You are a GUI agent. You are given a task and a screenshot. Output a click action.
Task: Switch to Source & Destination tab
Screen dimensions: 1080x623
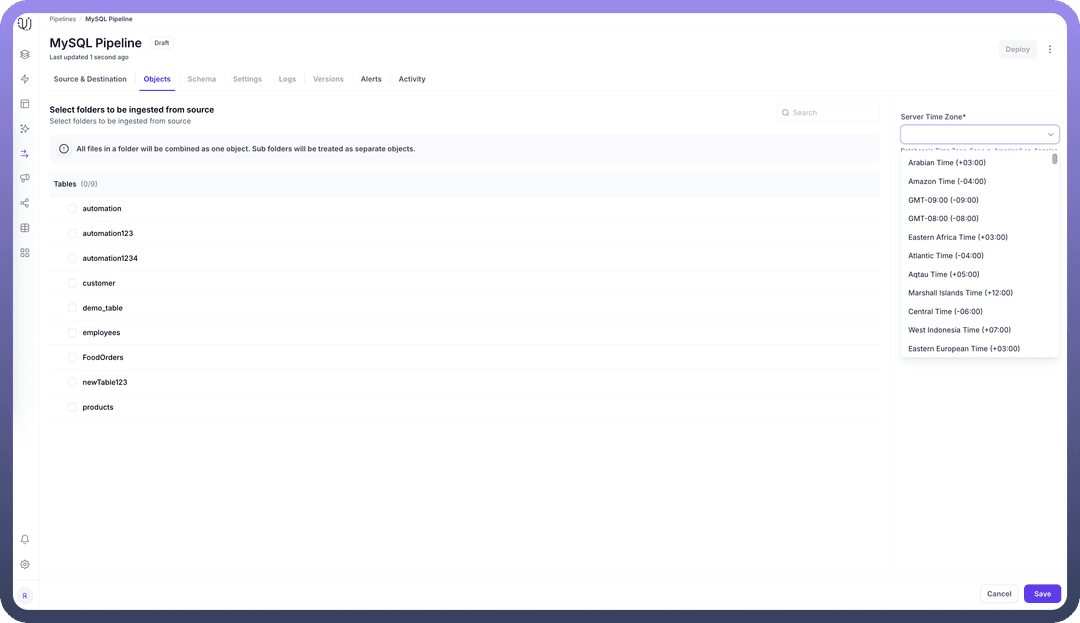[90, 79]
